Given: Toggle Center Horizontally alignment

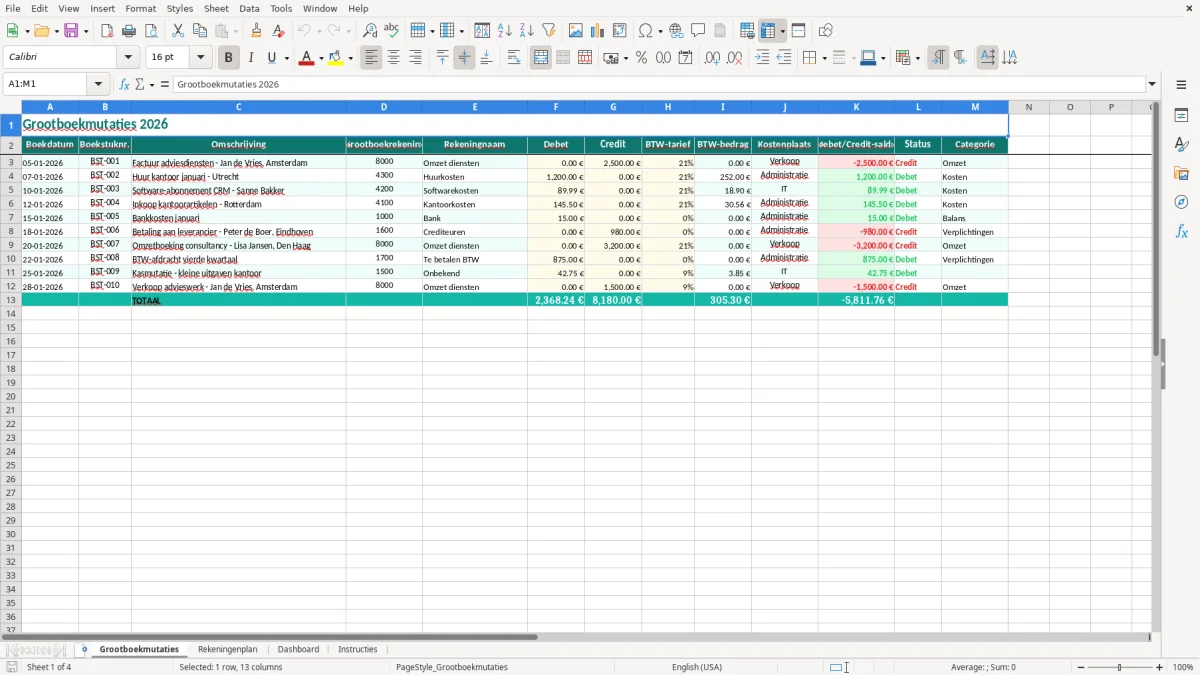Looking at the screenshot, I should (394, 58).
